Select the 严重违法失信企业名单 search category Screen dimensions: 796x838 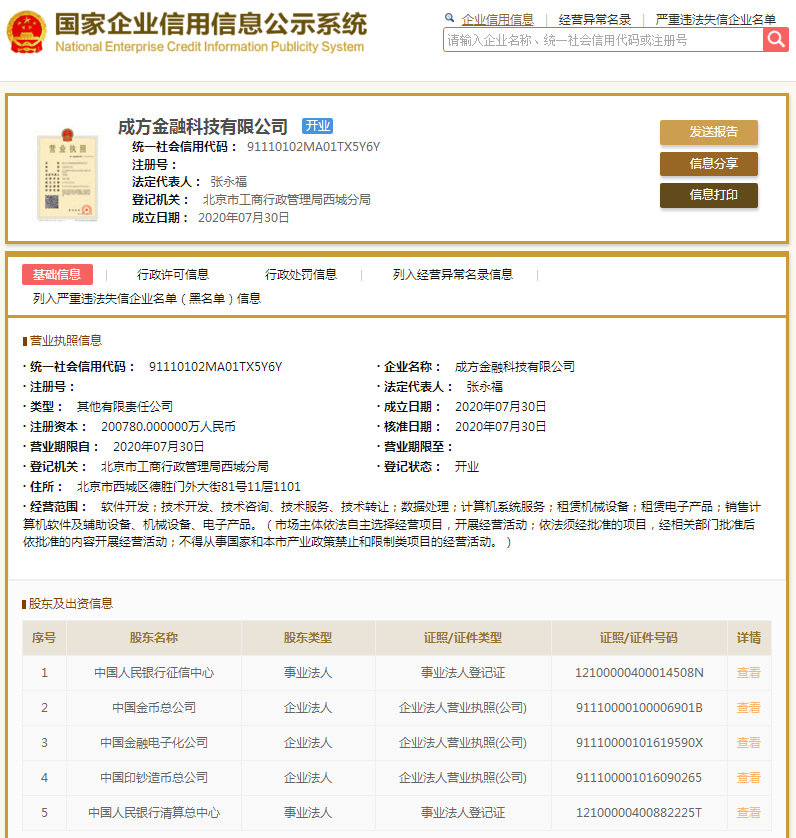tap(715, 20)
